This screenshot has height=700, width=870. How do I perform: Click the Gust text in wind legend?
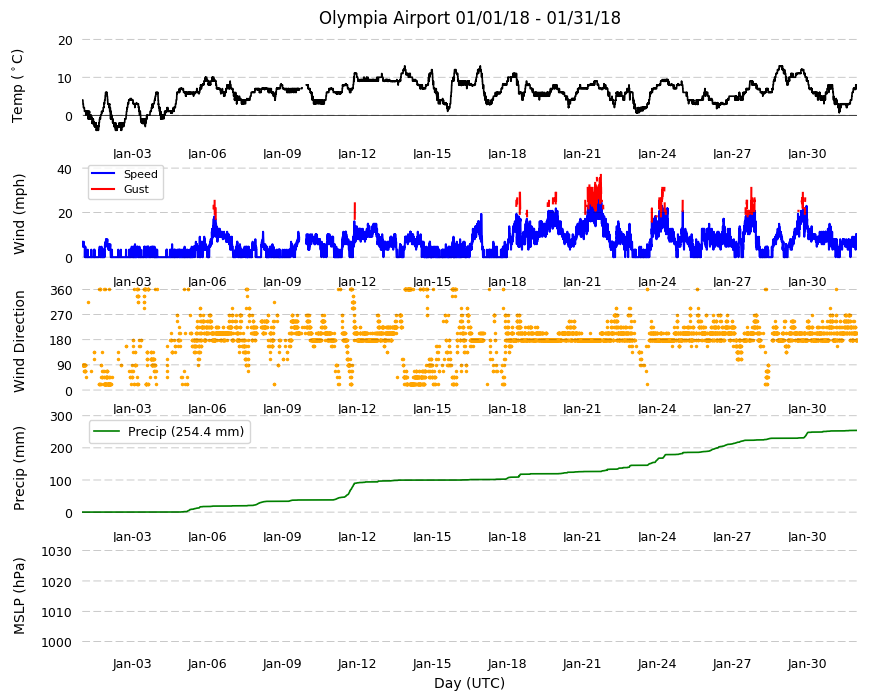(136, 189)
